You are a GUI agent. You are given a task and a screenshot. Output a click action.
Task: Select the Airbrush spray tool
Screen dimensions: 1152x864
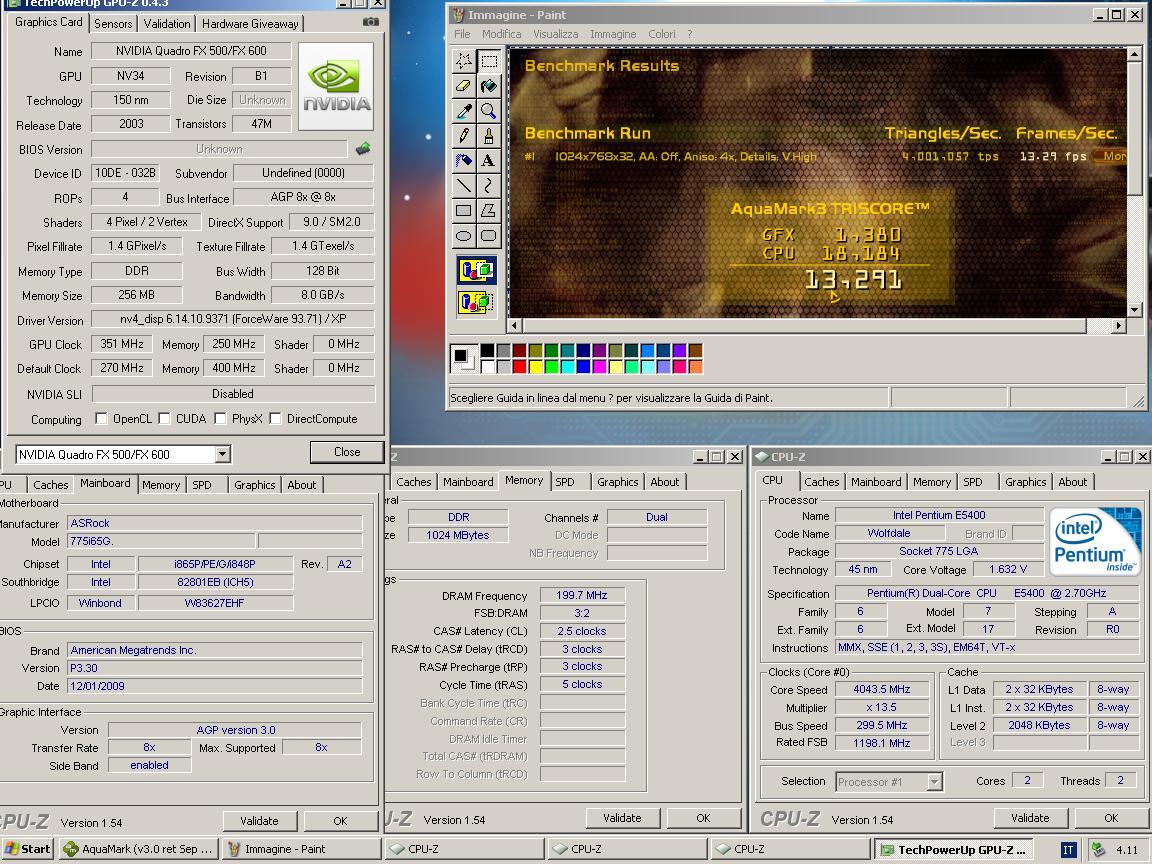464,161
